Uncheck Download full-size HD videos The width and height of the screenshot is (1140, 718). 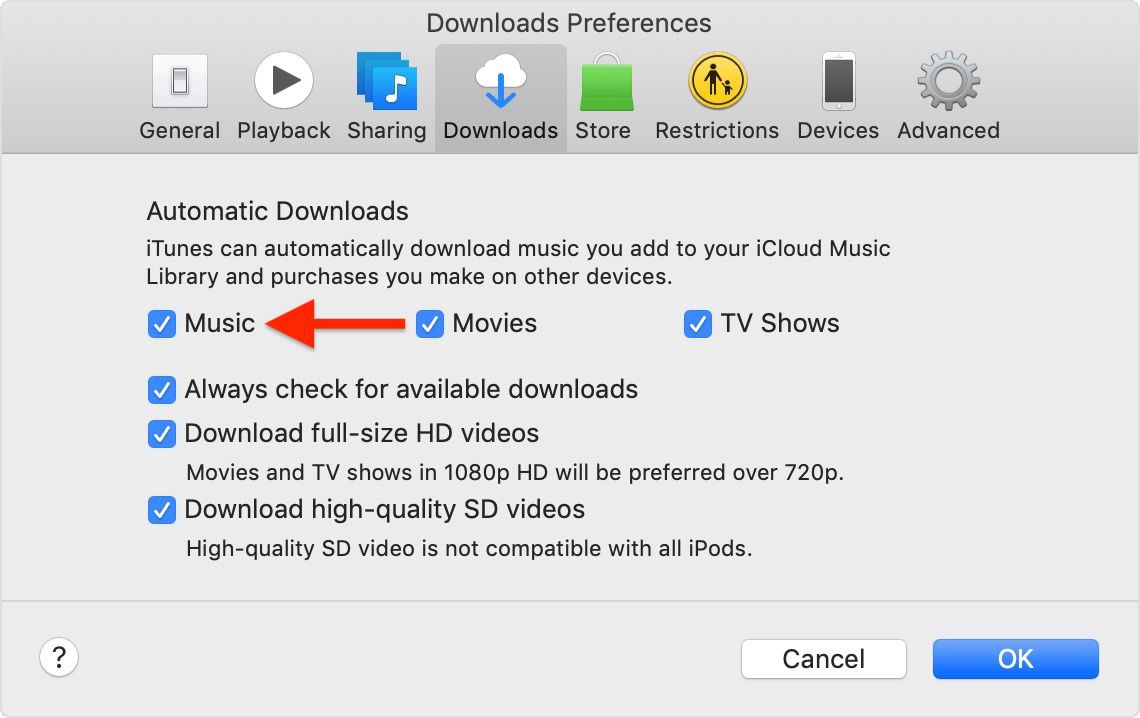tap(161, 434)
